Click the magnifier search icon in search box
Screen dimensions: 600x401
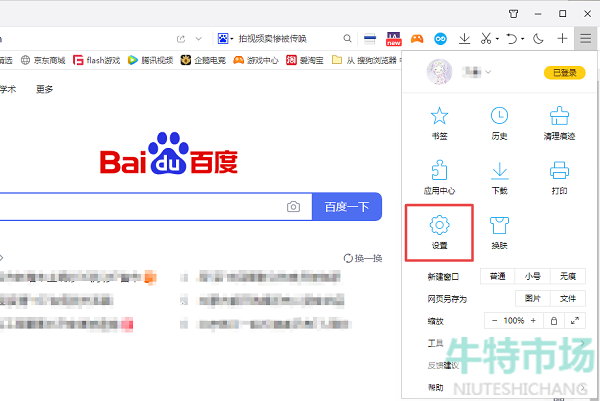point(347,39)
